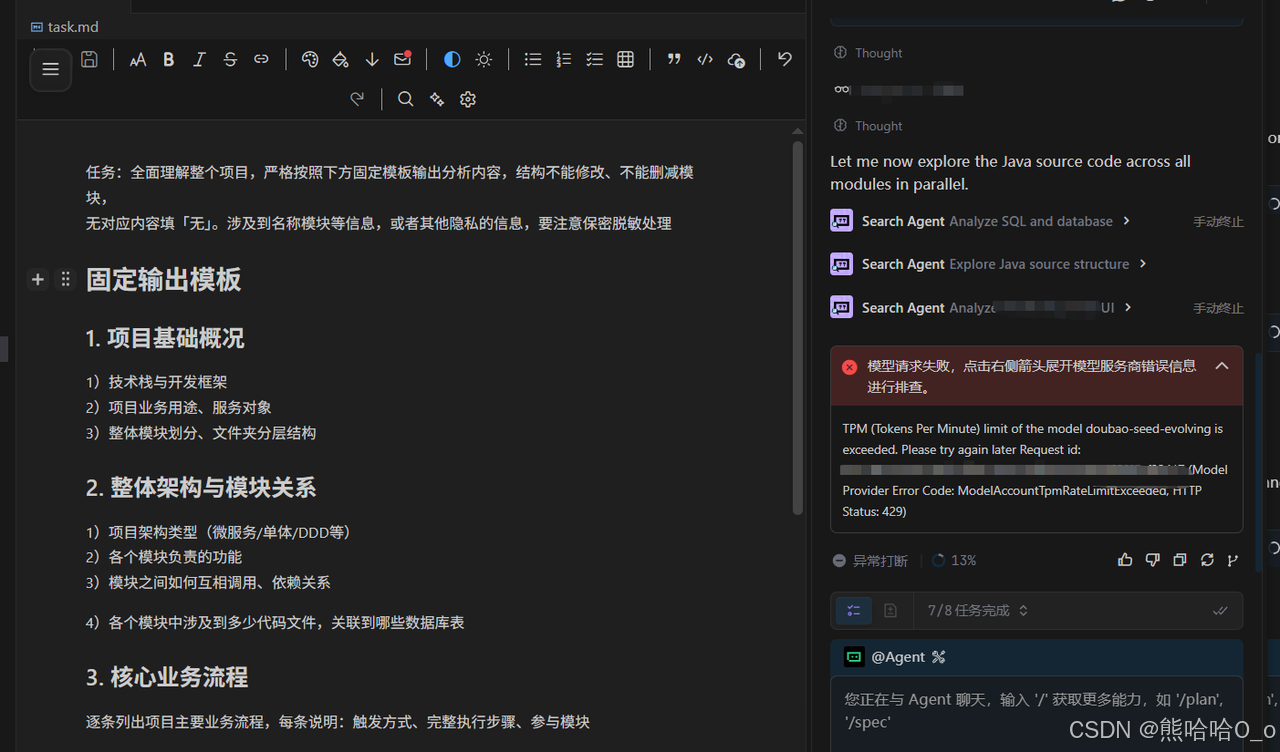Insert a numbered list
This screenshot has width=1280, height=752.
[564, 60]
